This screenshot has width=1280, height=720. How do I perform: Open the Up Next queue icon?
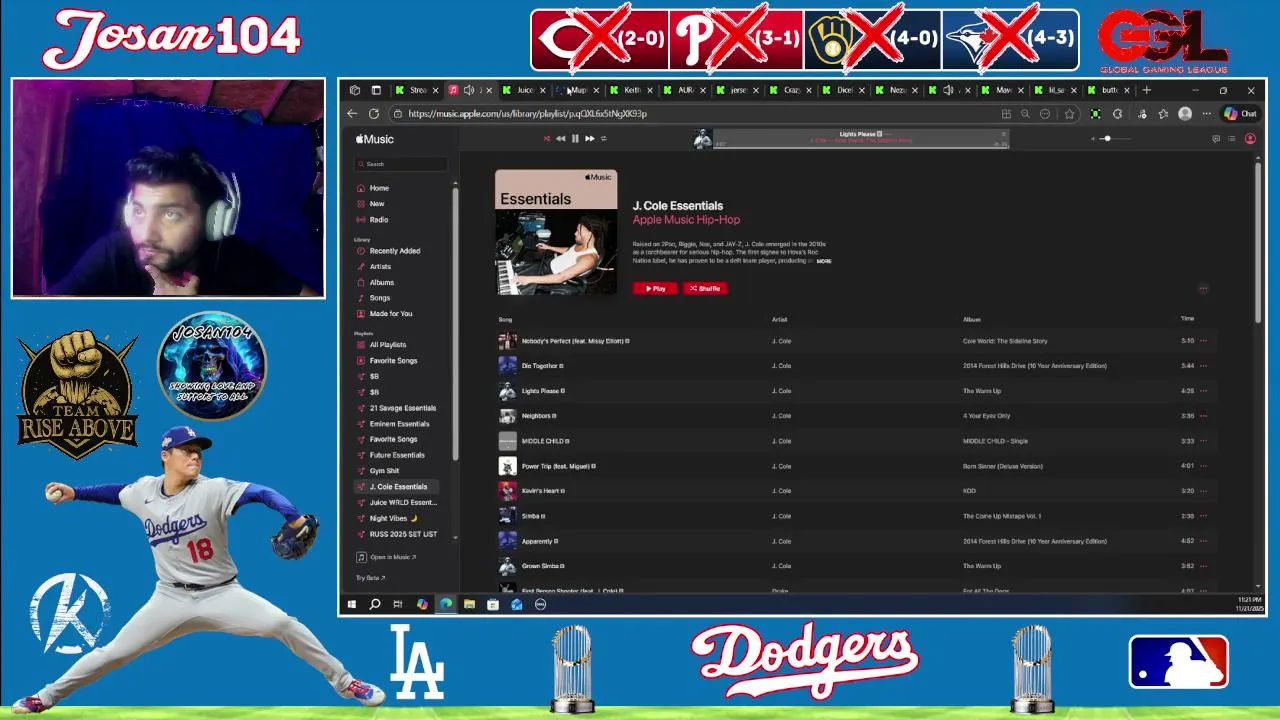1232,139
